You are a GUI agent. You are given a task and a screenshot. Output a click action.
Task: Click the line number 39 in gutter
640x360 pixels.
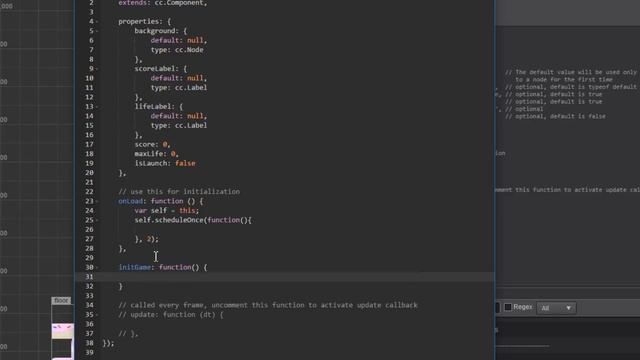(x=89, y=353)
